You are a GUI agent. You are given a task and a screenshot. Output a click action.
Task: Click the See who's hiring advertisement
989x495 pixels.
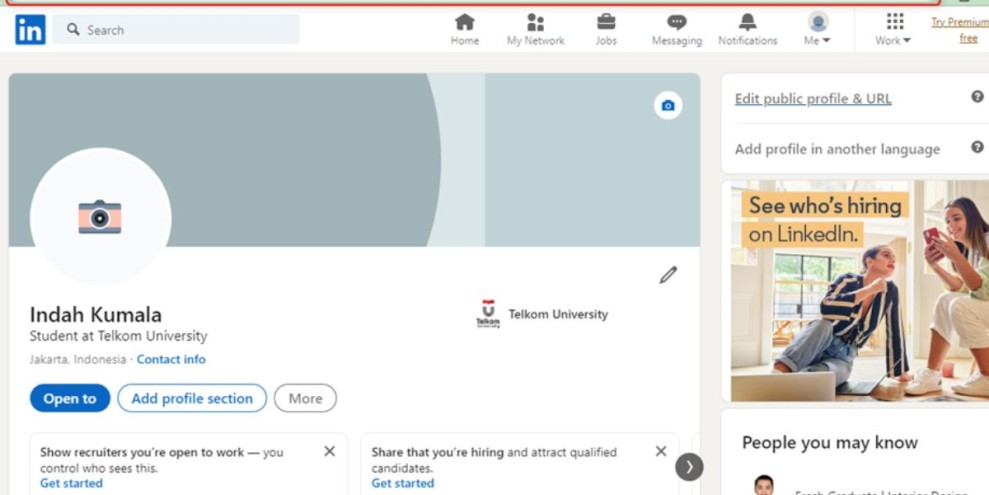[860, 291]
